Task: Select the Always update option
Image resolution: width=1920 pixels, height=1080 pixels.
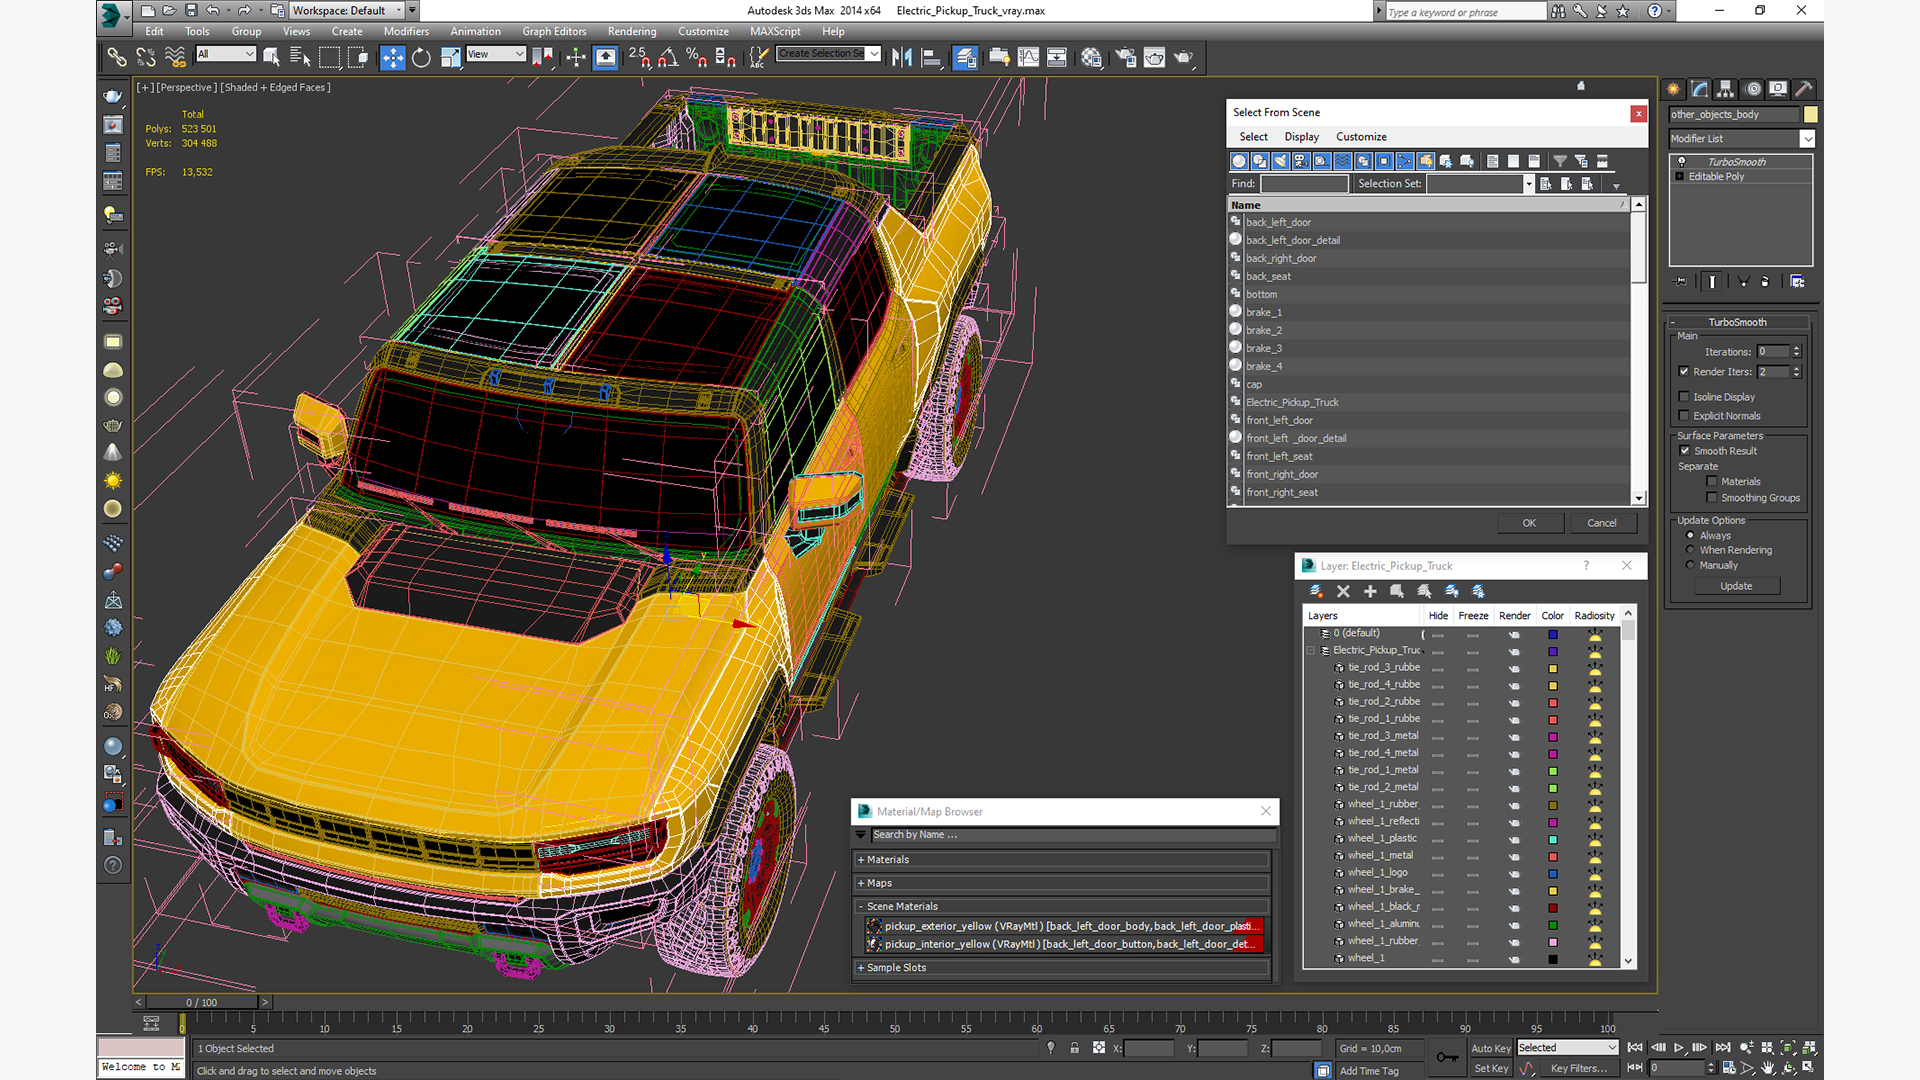Action: 1691,536
